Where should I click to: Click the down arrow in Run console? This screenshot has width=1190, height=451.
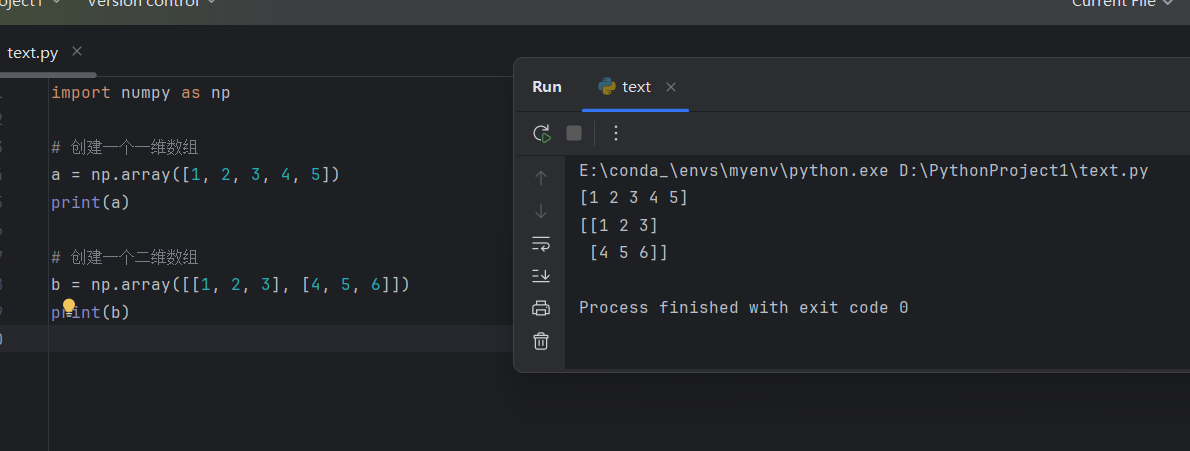click(541, 211)
